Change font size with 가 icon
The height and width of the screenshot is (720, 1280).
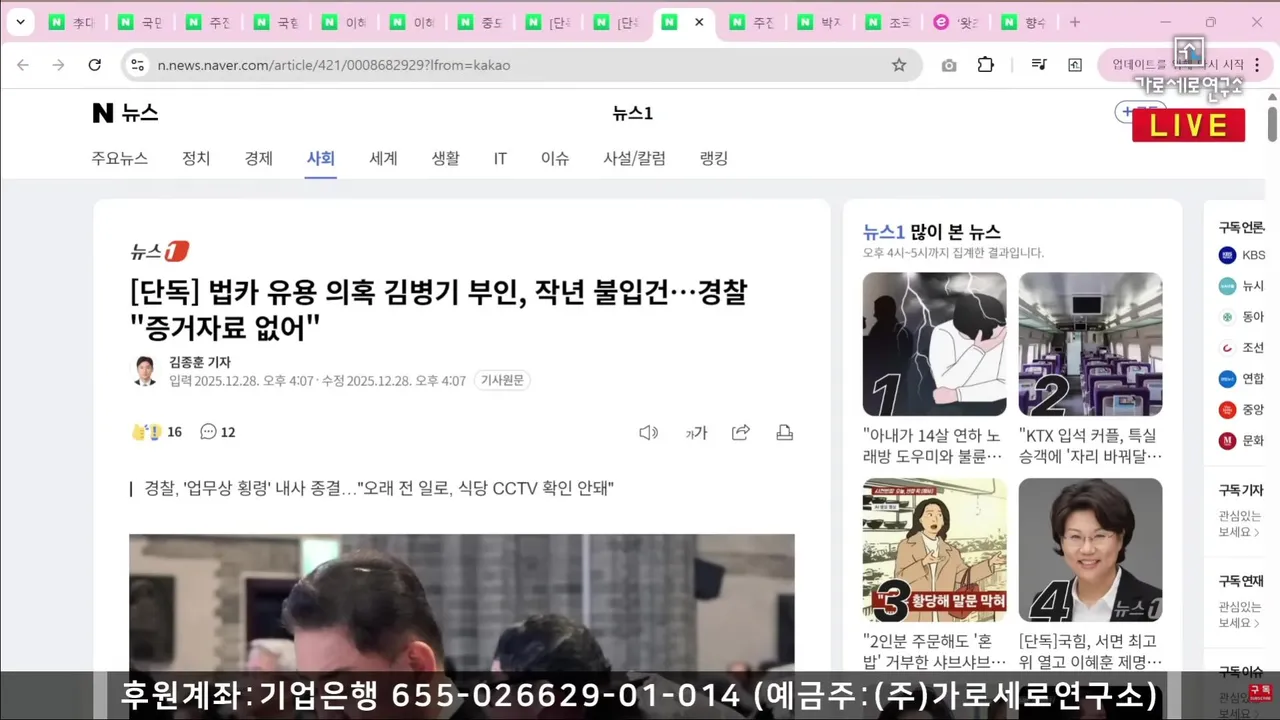click(x=696, y=432)
